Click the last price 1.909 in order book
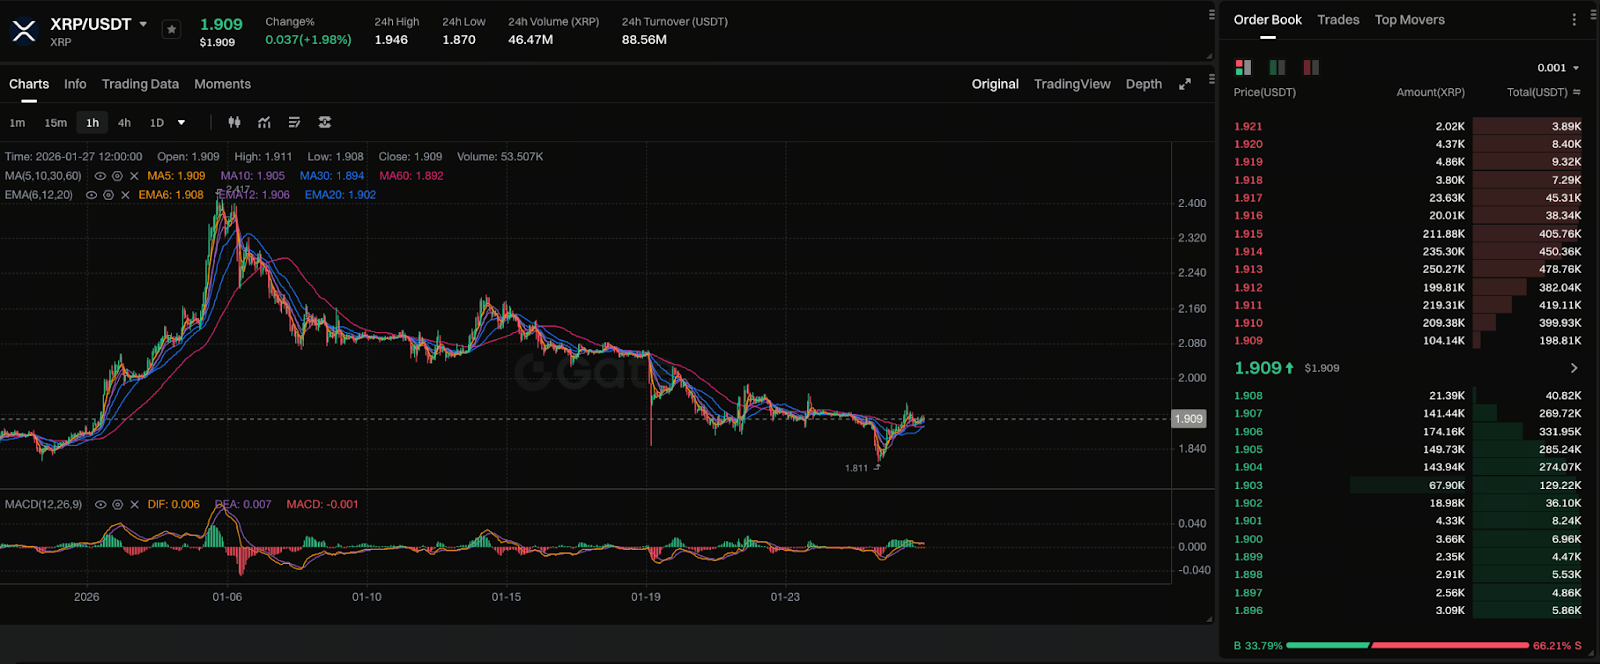This screenshot has height=664, width=1600. (x=1258, y=368)
